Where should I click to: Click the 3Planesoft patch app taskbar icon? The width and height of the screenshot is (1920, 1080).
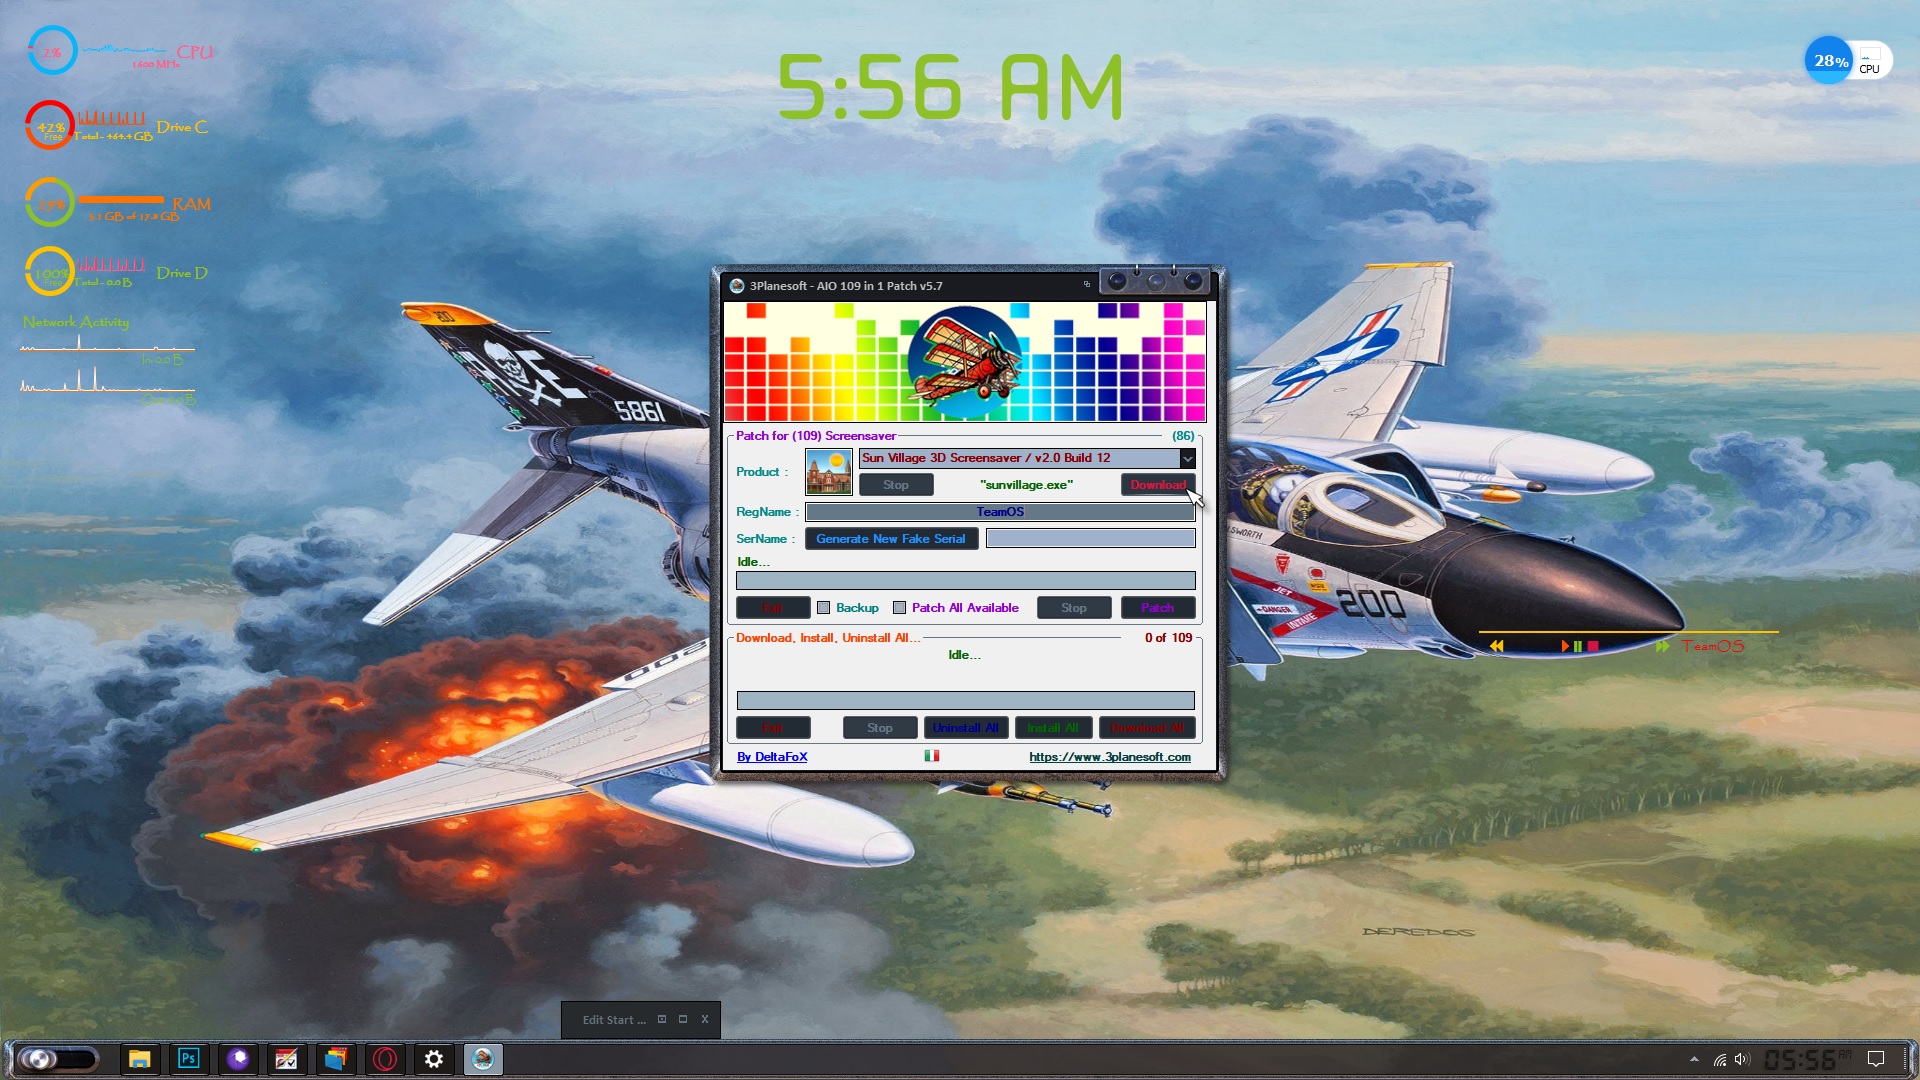pos(483,1058)
